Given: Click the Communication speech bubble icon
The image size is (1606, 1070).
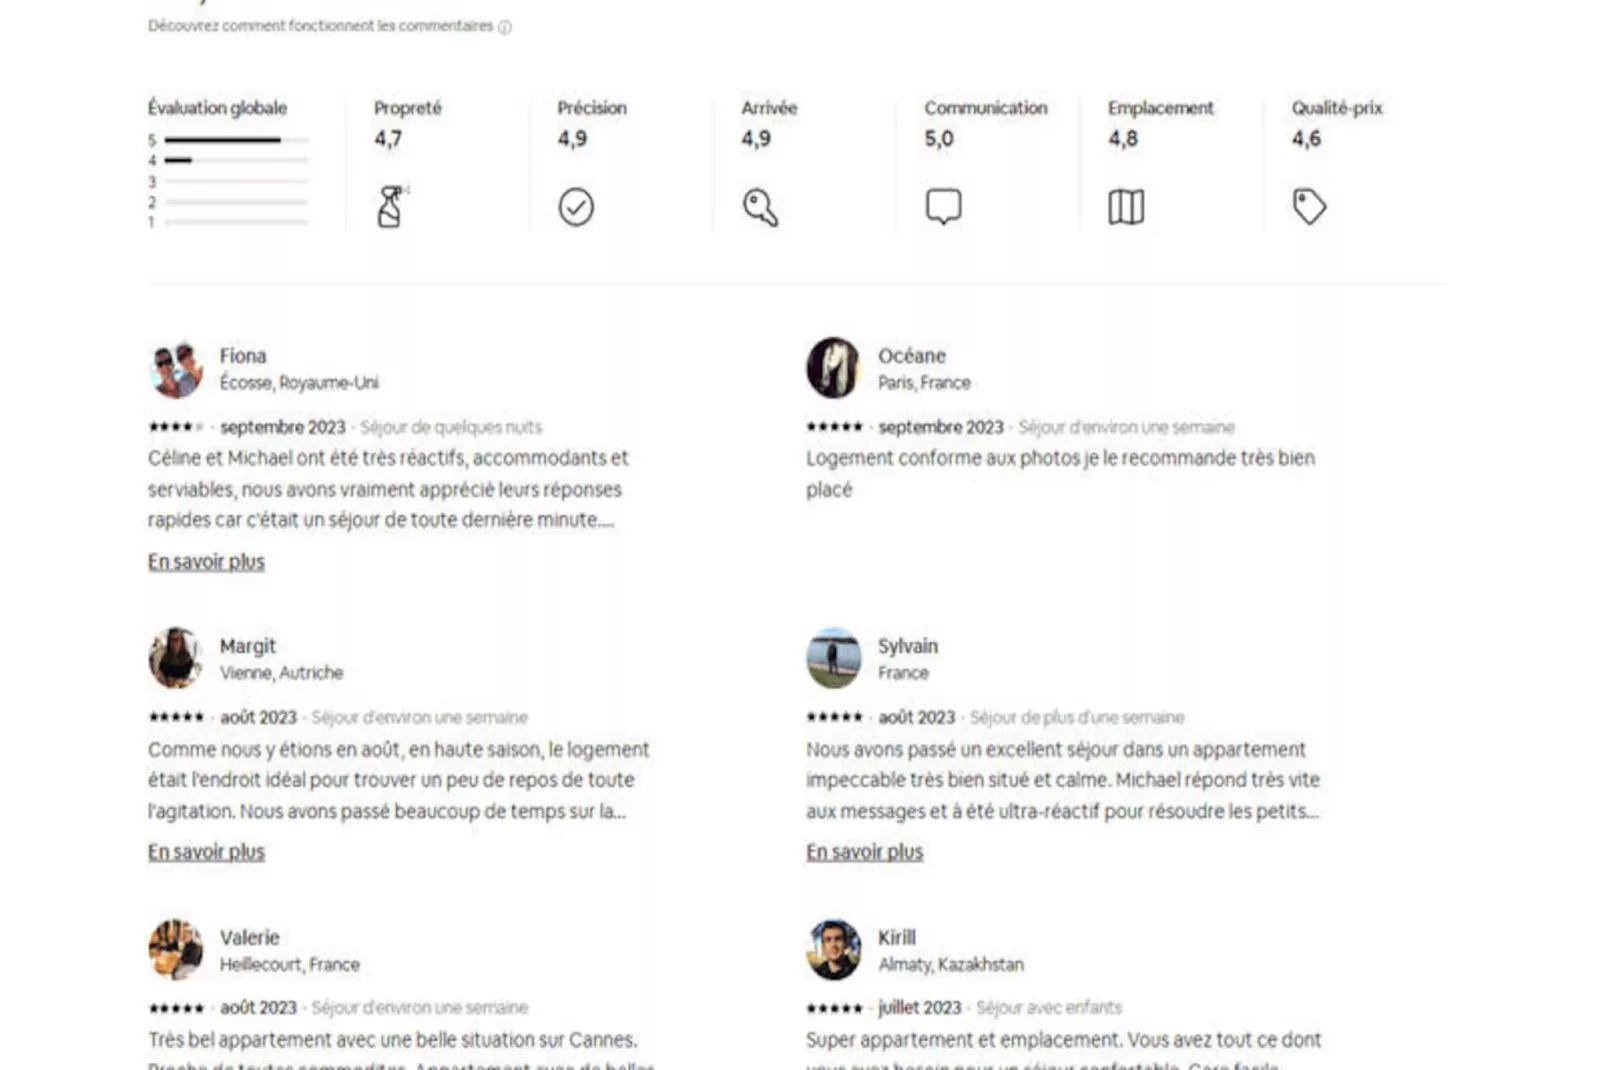Looking at the screenshot, I should [943, 206].
